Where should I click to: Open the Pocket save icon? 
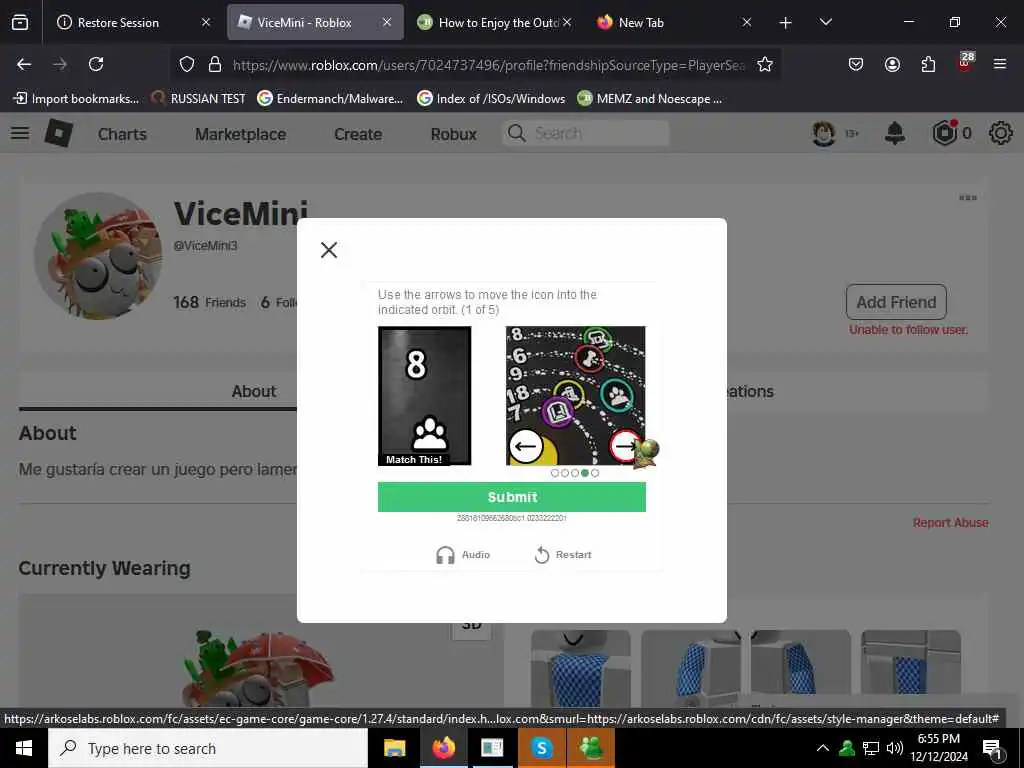coord(856,64)
